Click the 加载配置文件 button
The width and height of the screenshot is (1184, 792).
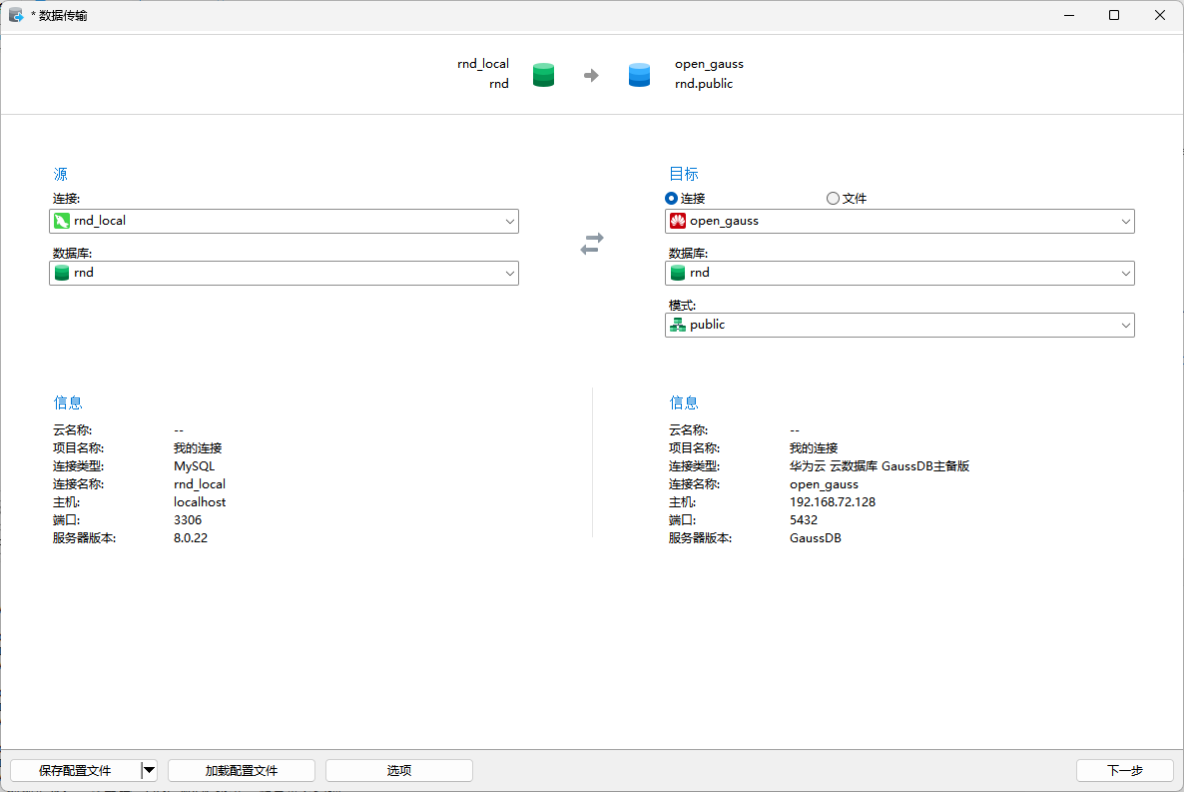241,770
